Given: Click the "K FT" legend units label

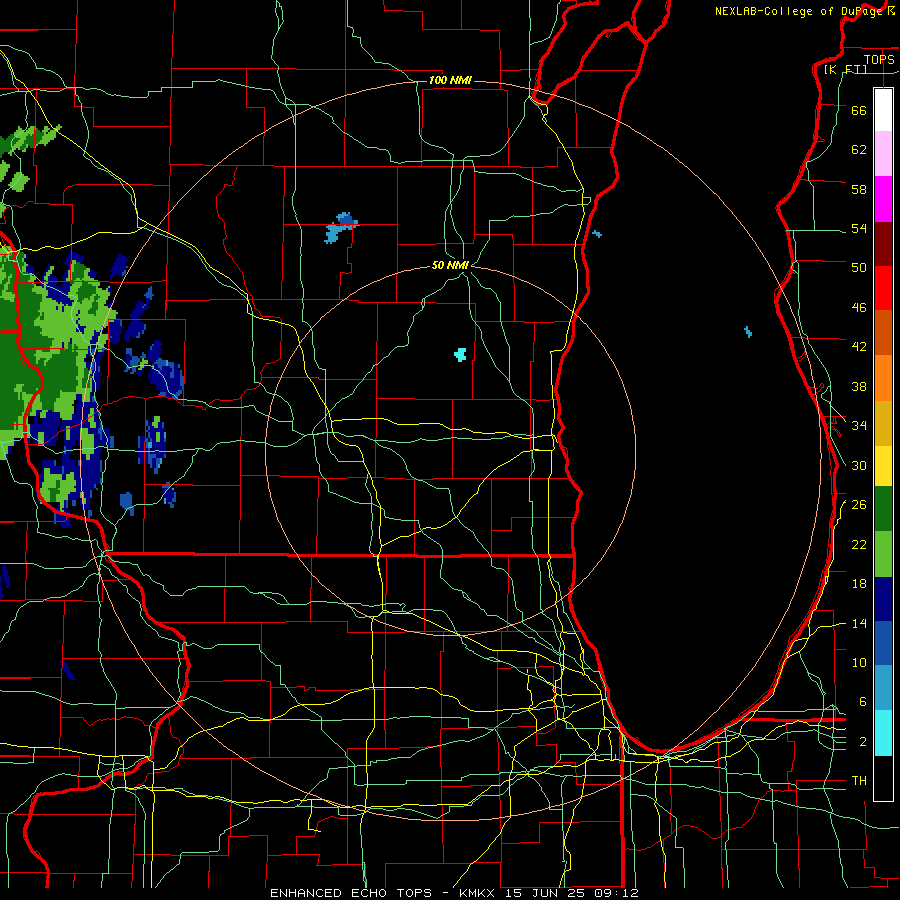Looking at the screenshot, I should click(x=845, y=70).
